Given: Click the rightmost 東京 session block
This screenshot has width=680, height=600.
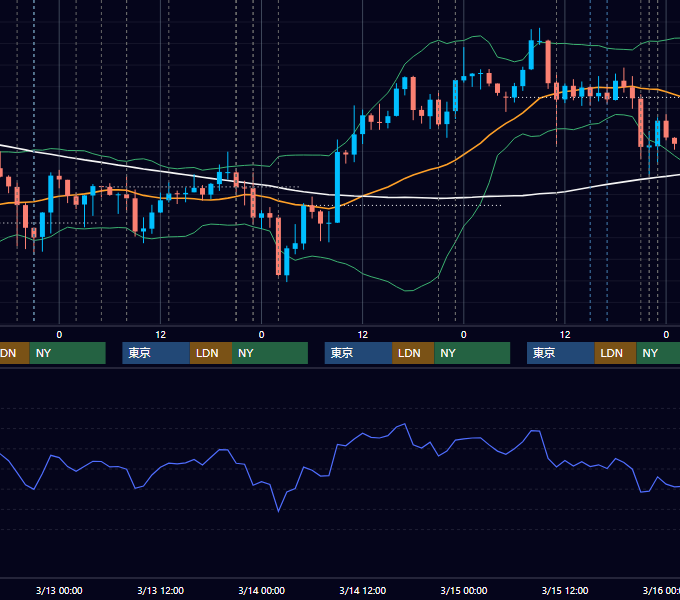Looking at the screenshot, I should coord(560,353).
